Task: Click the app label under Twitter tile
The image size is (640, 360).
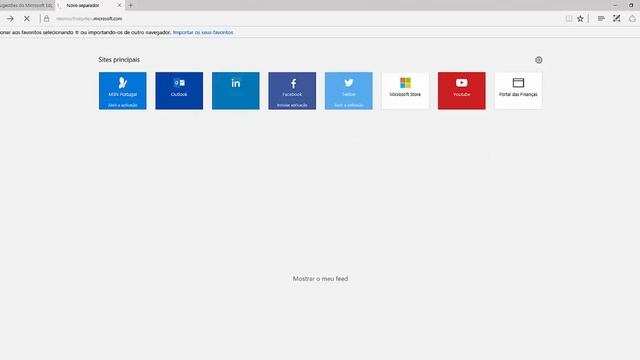Action: click(x=349, y=105)
